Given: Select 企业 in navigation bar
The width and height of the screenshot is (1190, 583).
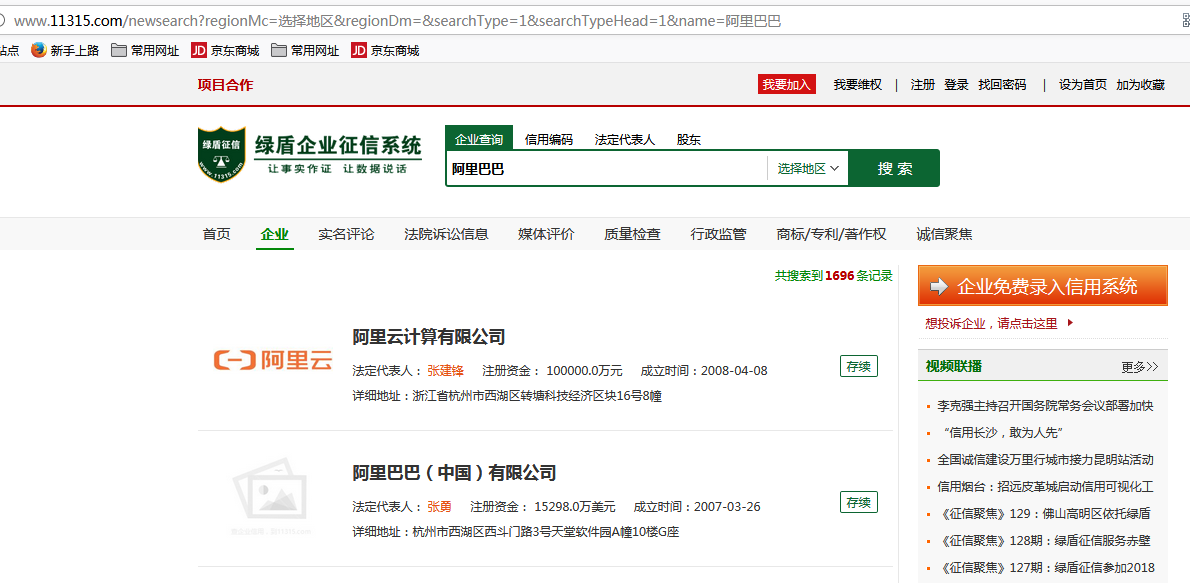Looking at the screenshot, I should 275,235.
